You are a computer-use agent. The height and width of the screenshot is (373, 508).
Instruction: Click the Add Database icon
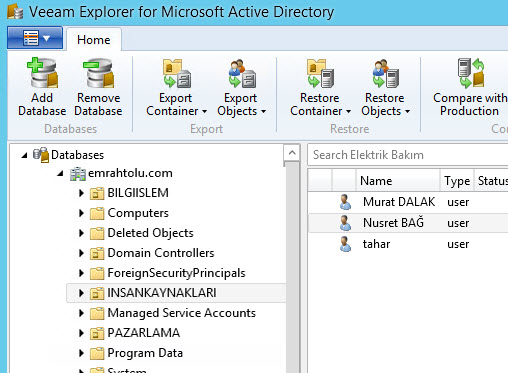pyautogui.click(x=42, y=73)
